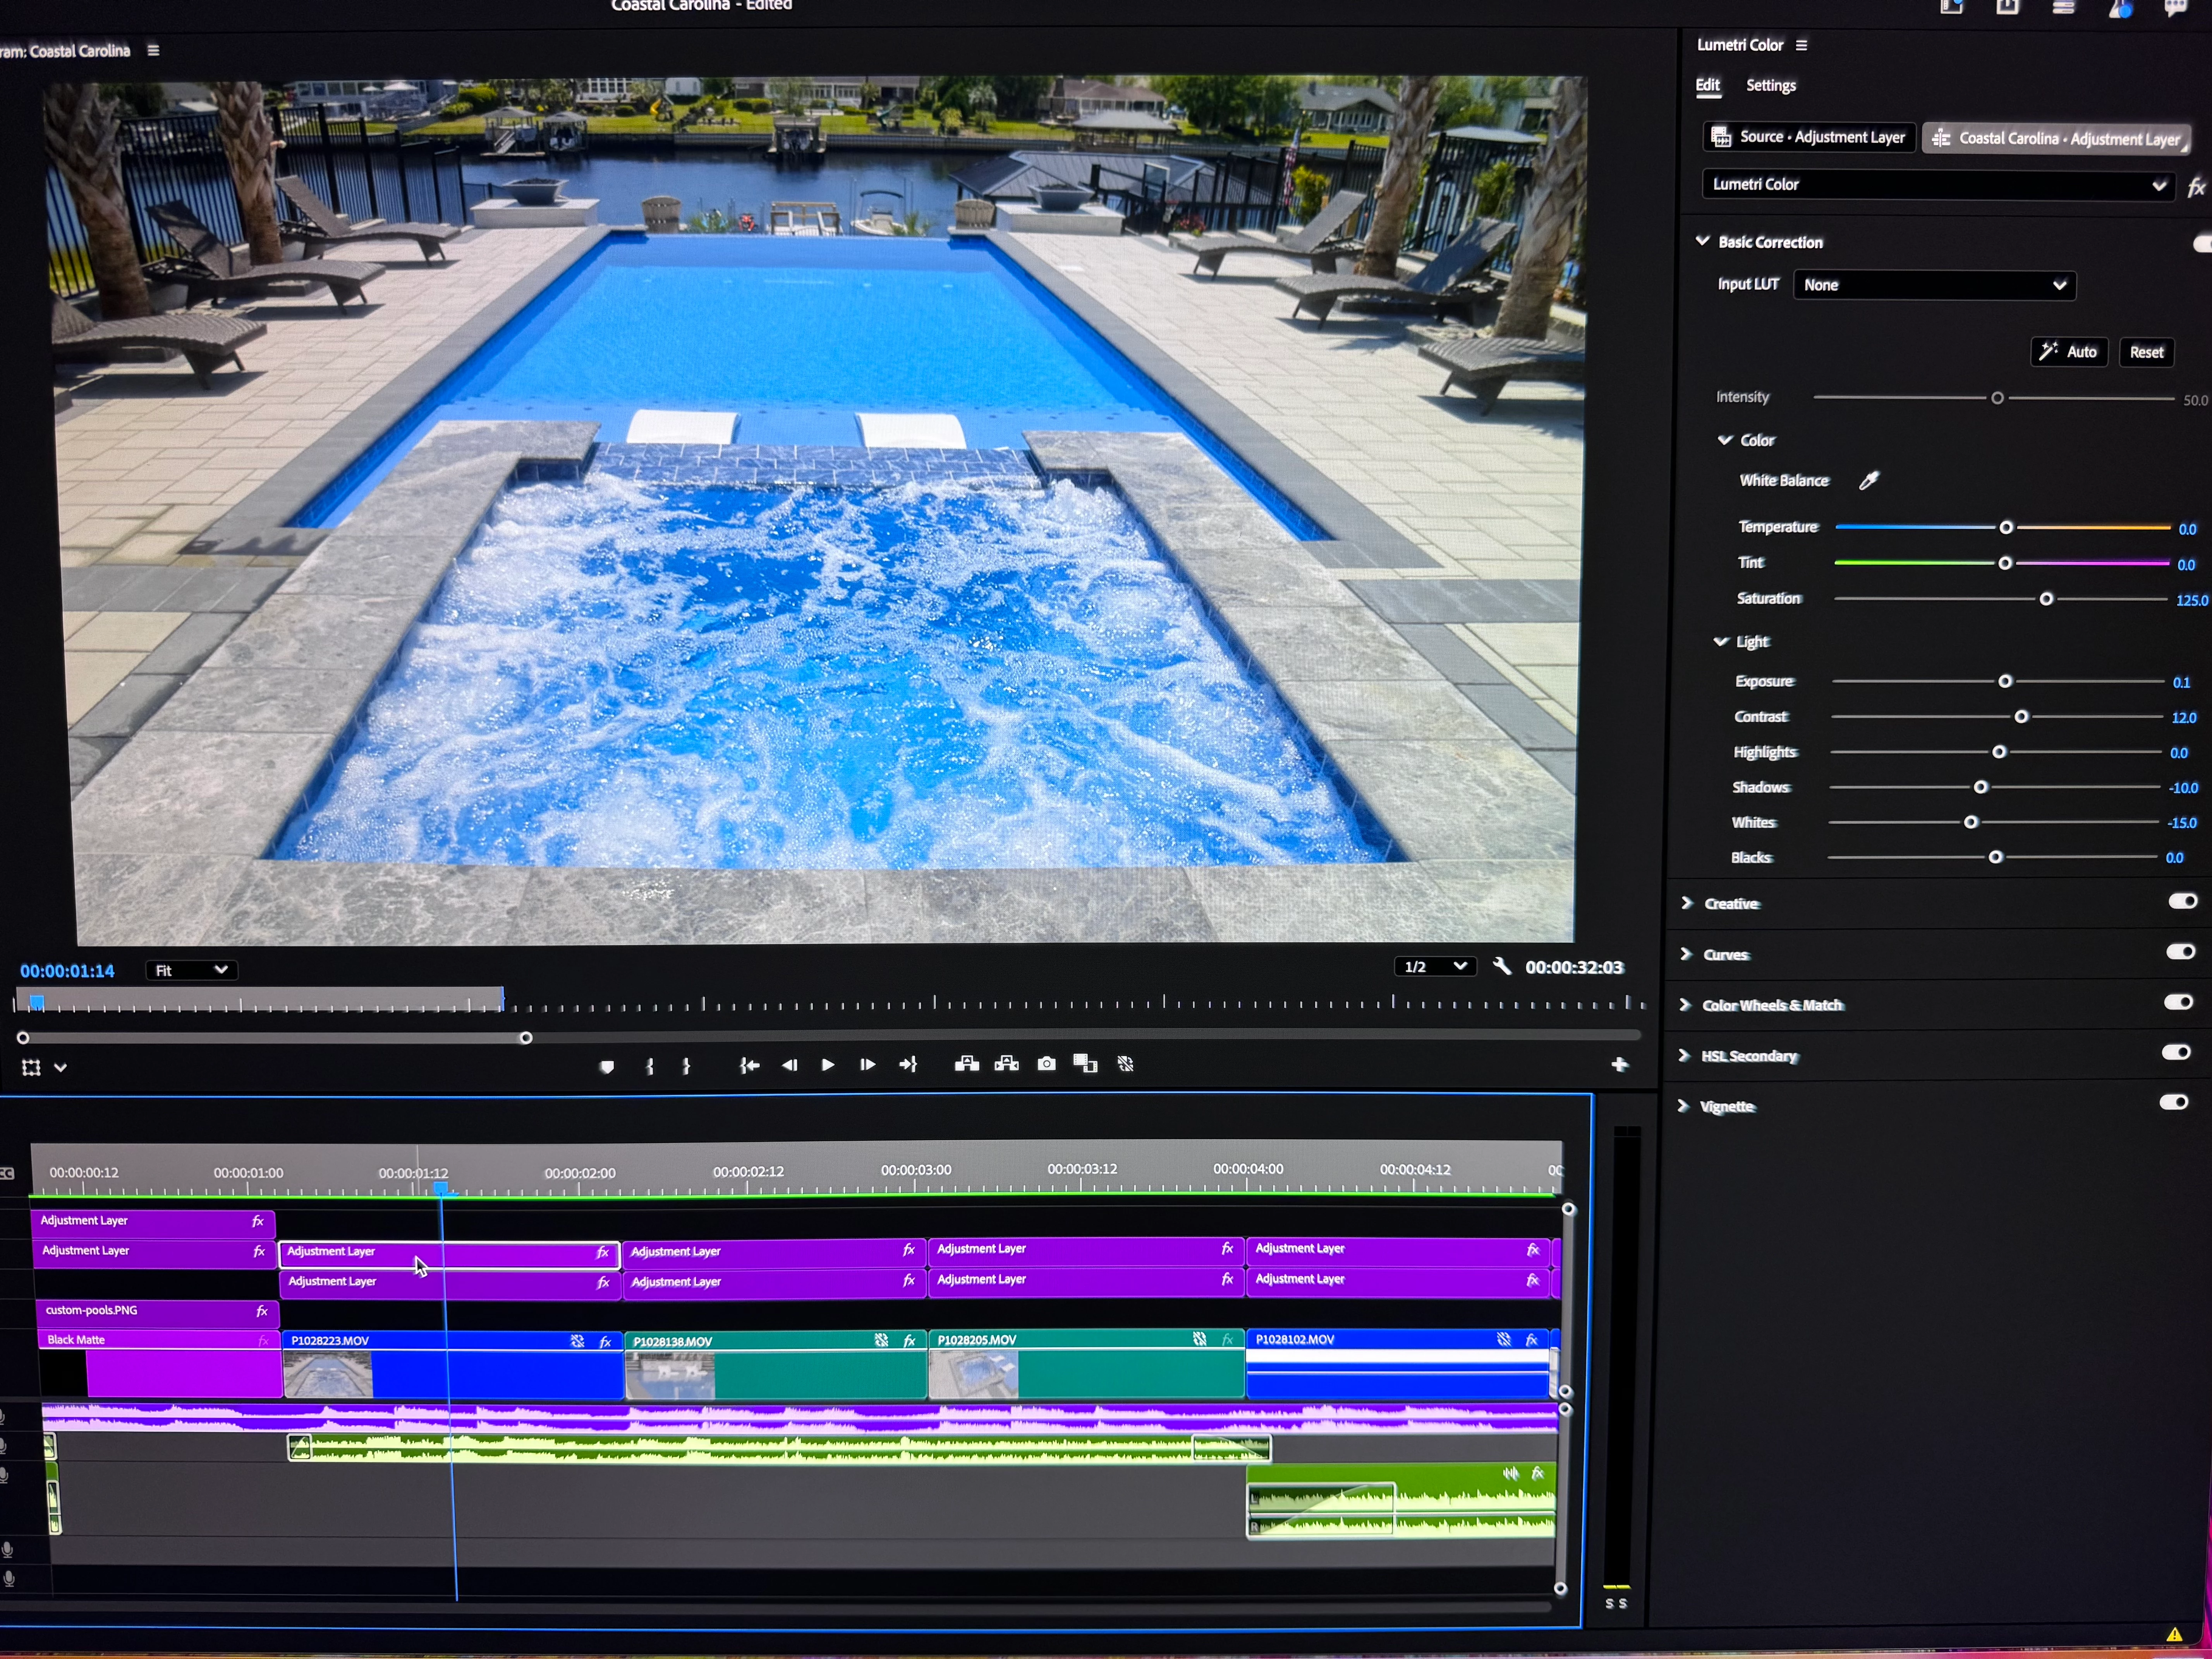
Task: Click the Mark In bracket icon
Action: tap(650, 1066)
